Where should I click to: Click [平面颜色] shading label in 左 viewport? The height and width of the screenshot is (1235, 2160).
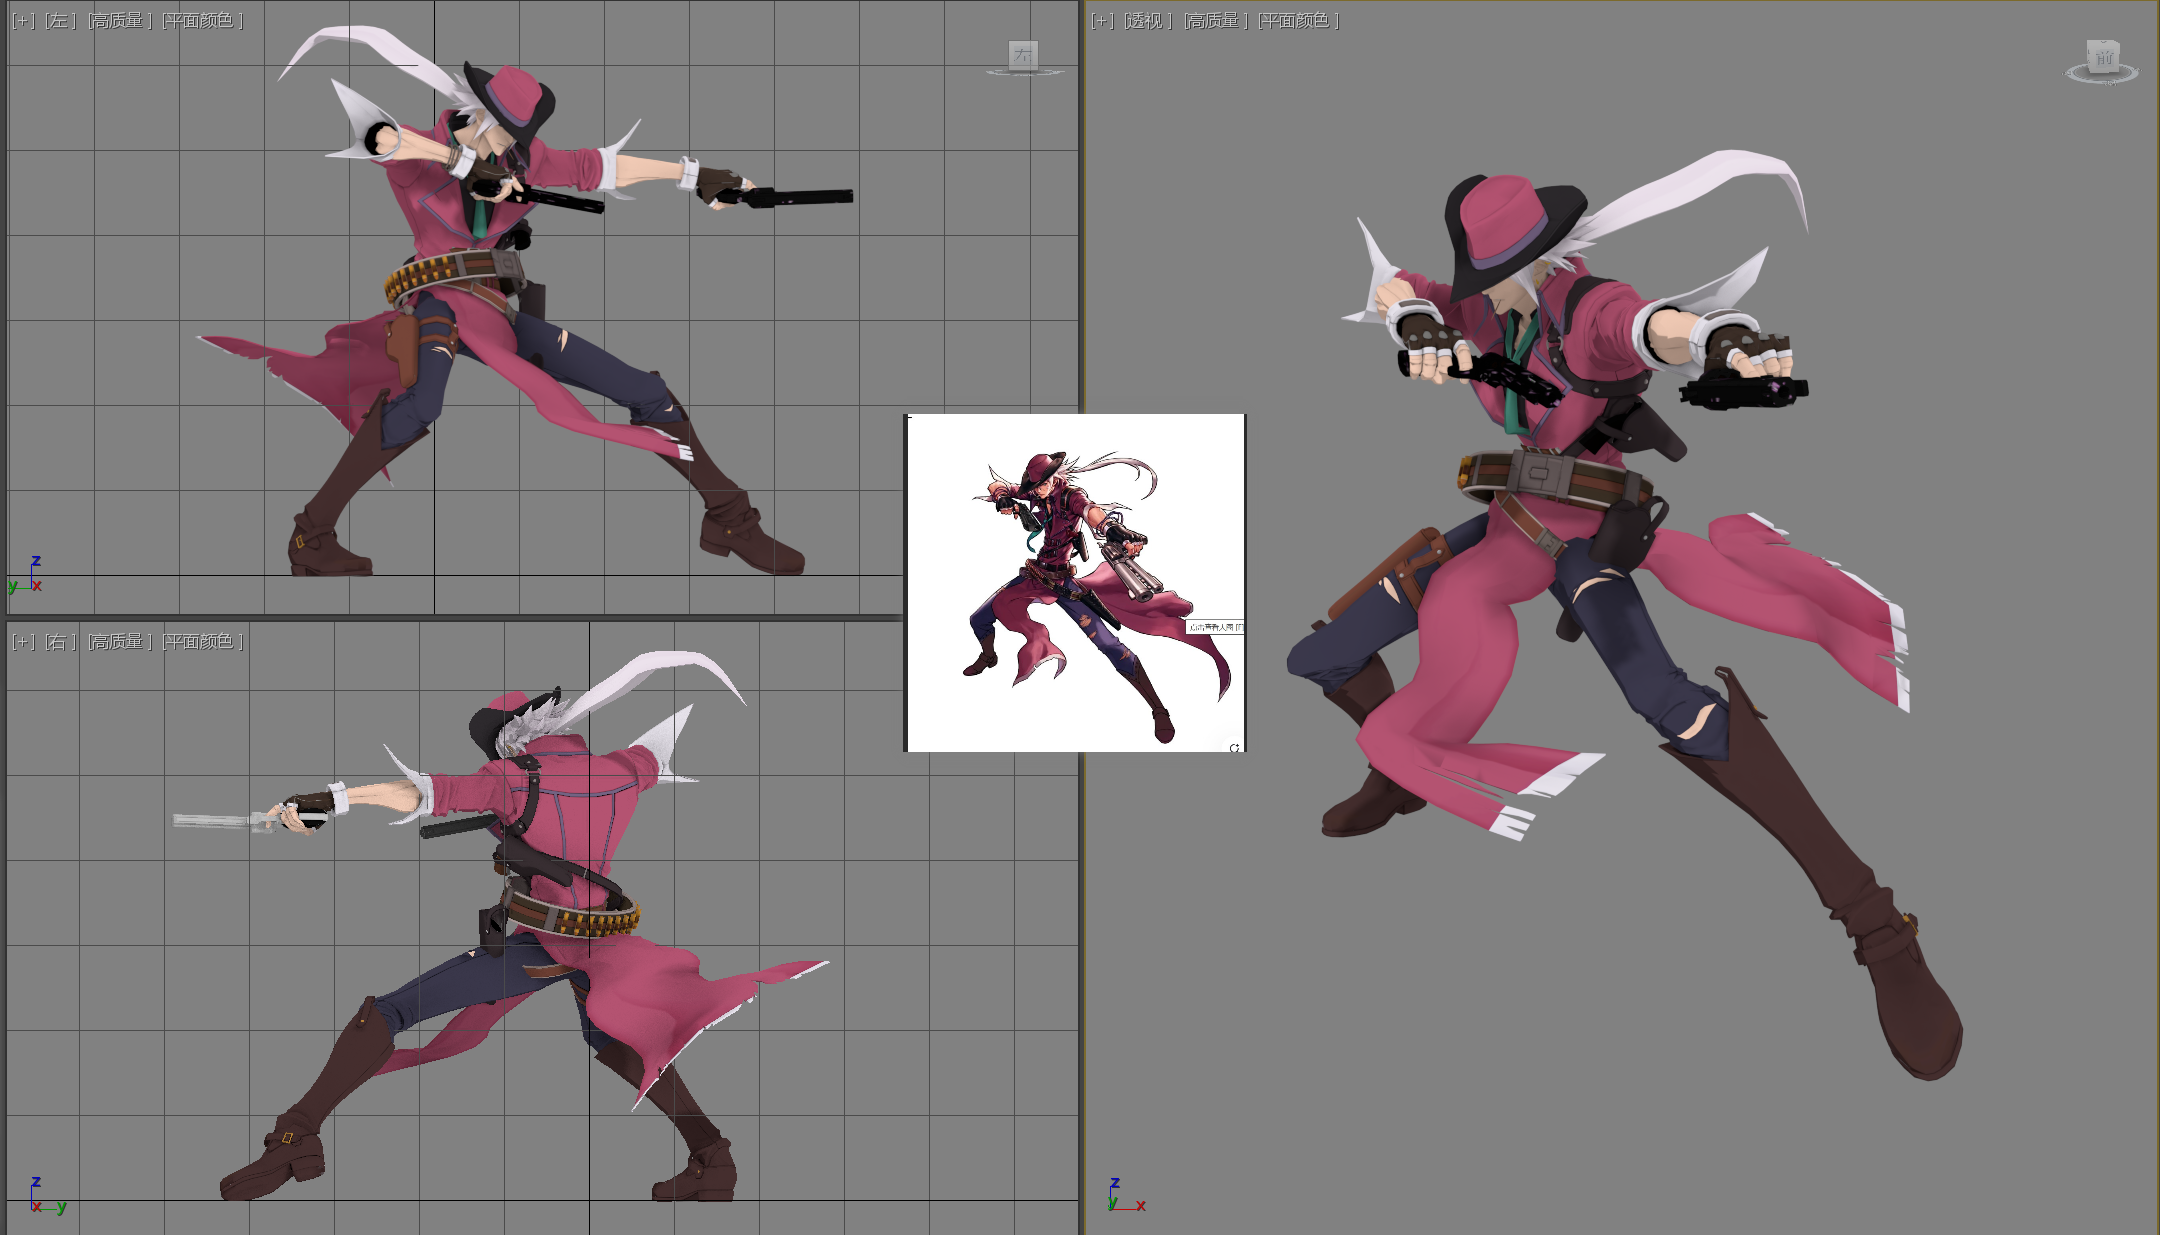coord(203,21)
